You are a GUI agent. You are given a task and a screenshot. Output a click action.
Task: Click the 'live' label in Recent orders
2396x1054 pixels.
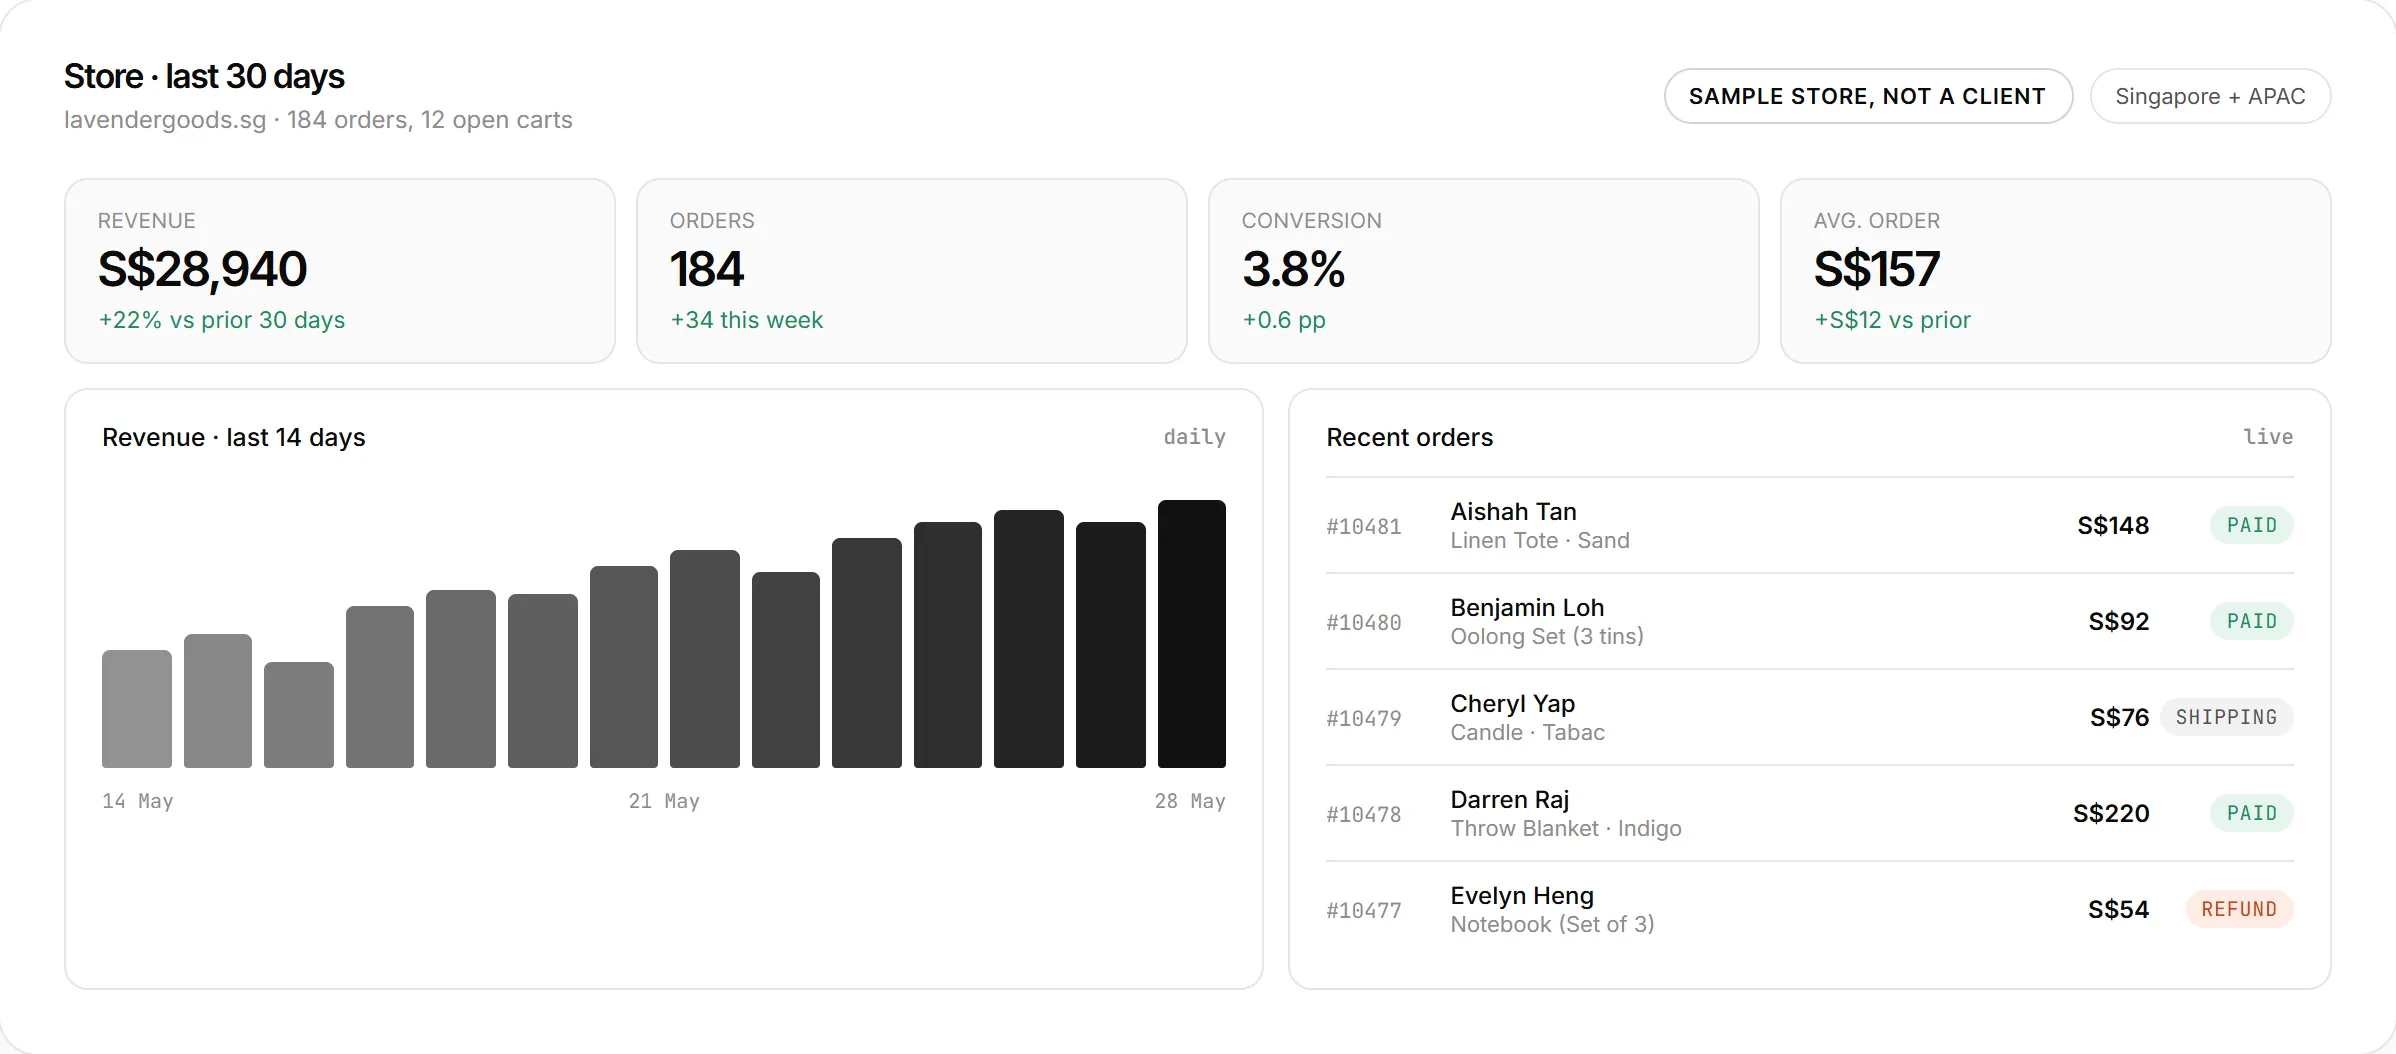click(x=2268, y=437)
